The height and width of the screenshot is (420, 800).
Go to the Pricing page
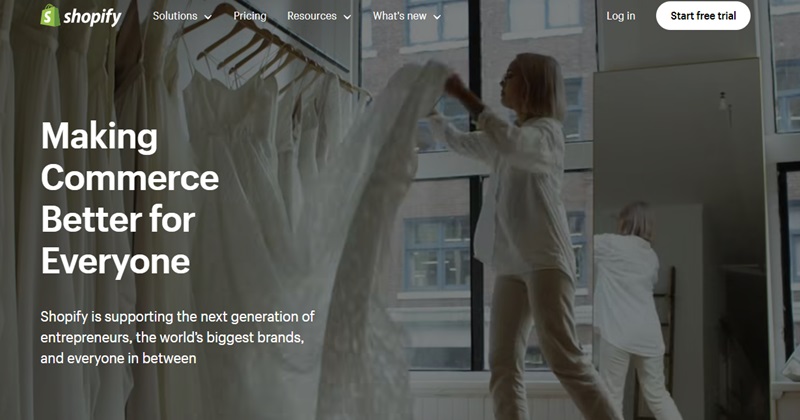click(x=250, y=16)
